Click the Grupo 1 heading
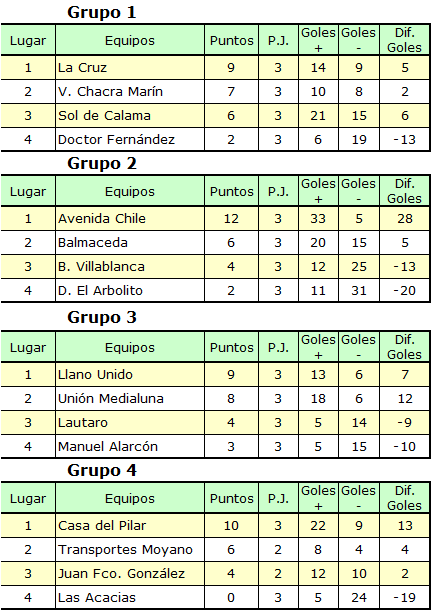Viewport: 431px width, 610px height. pos(102,12)
